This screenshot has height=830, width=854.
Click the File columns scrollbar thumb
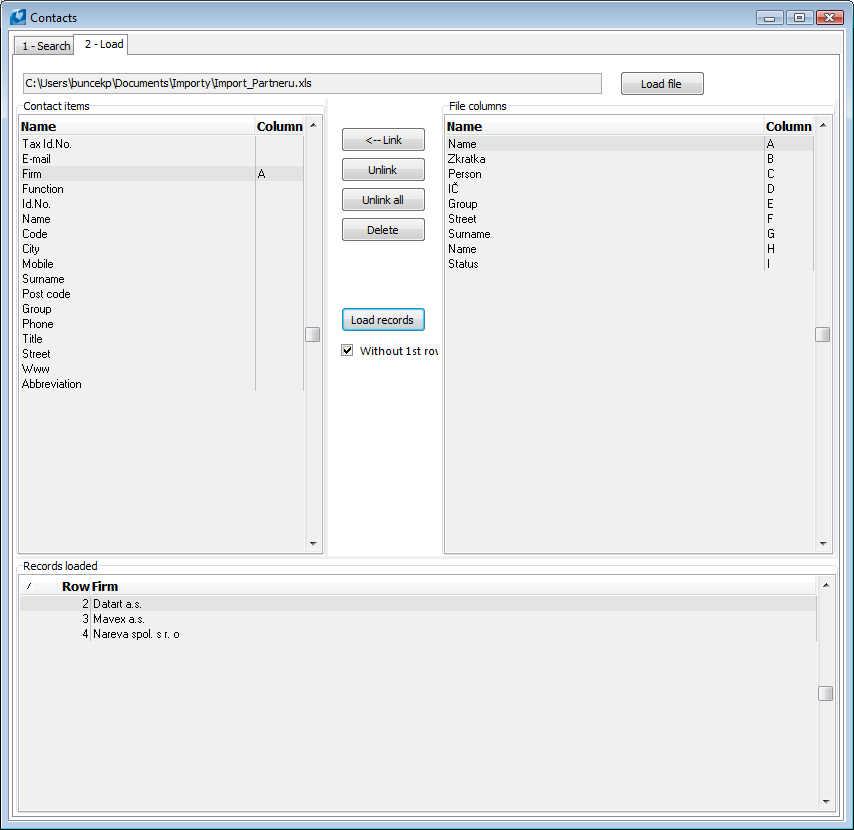pyautogui.click(x=822, y=334)
